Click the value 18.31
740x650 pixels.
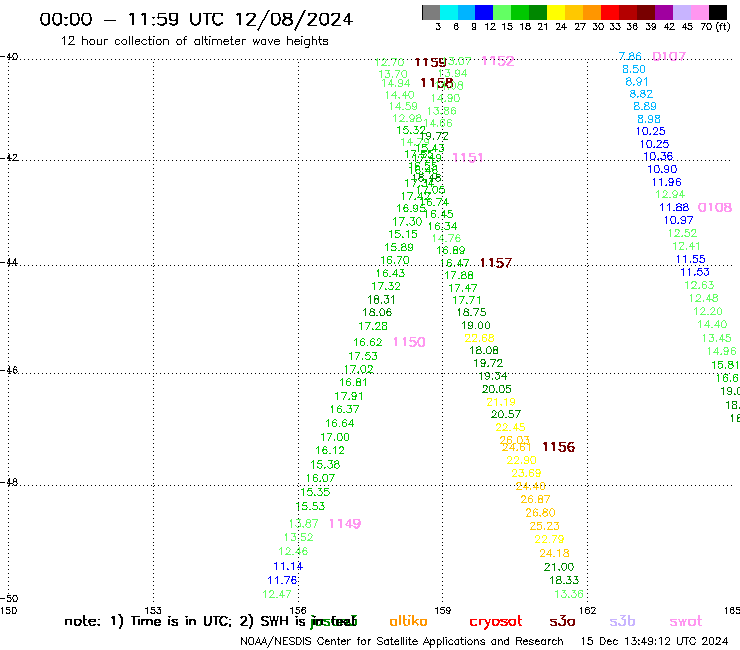381,300
